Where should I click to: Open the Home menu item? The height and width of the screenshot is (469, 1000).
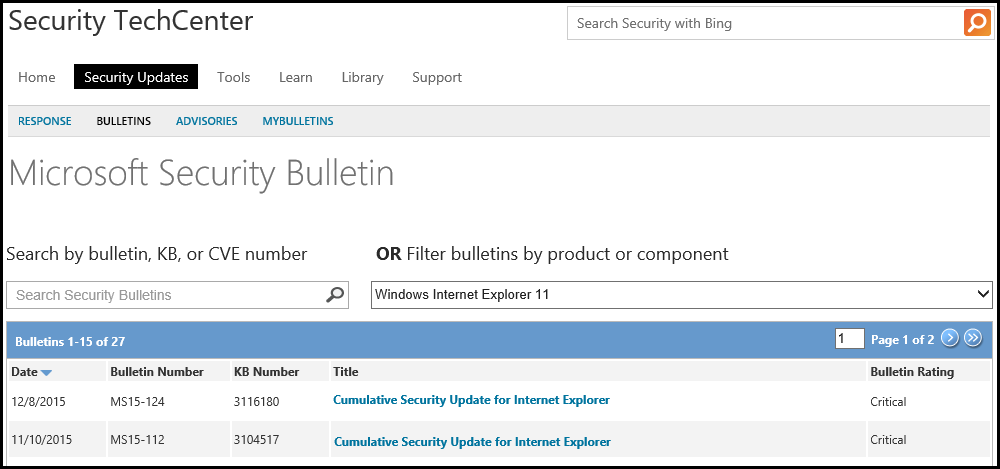coord(37,77)
